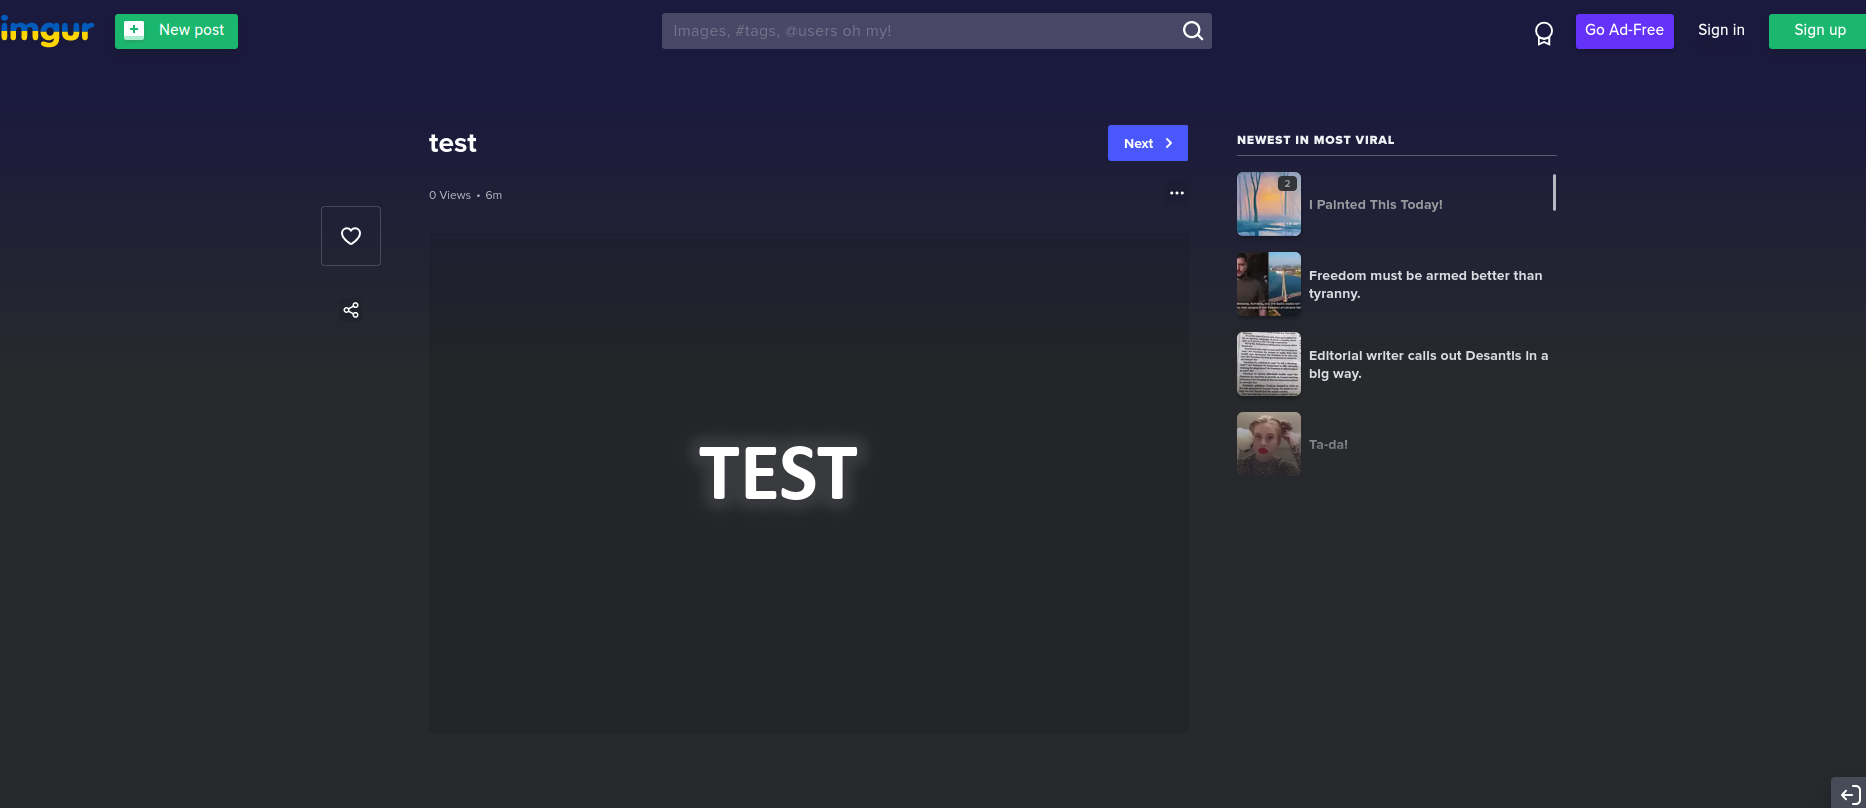Viewport: 1866px width, 808px height.
Task: Click the sidebar scrollbar handle
Action: [x=1554, y=192]
